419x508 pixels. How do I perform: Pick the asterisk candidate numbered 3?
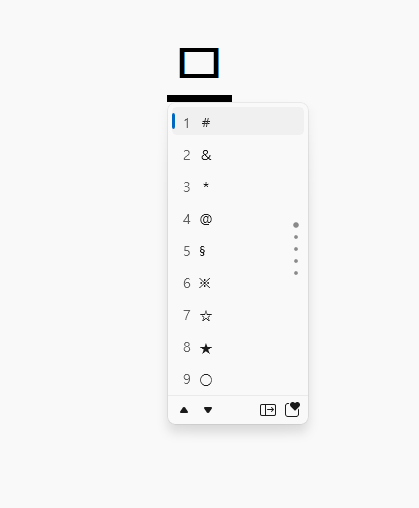point(238,187)
